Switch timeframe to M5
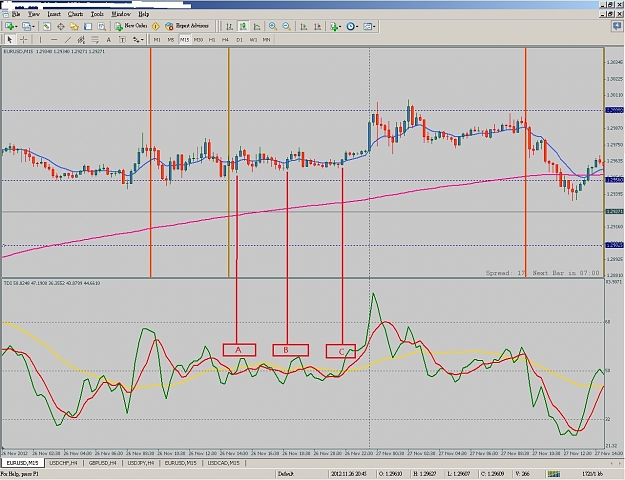The height and width of the screenshot is (480, 625). click(171, 39)
